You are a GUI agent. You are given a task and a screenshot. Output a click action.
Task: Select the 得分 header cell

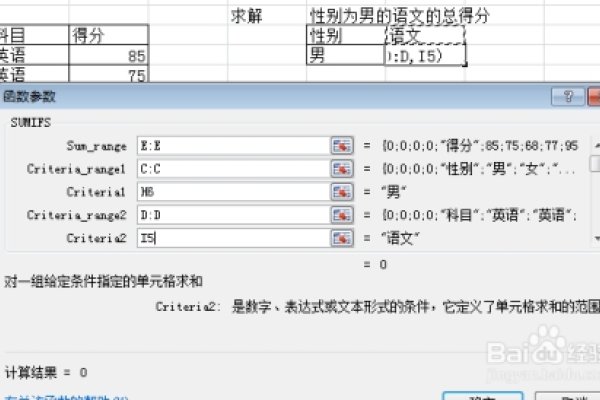coord(109,35)
